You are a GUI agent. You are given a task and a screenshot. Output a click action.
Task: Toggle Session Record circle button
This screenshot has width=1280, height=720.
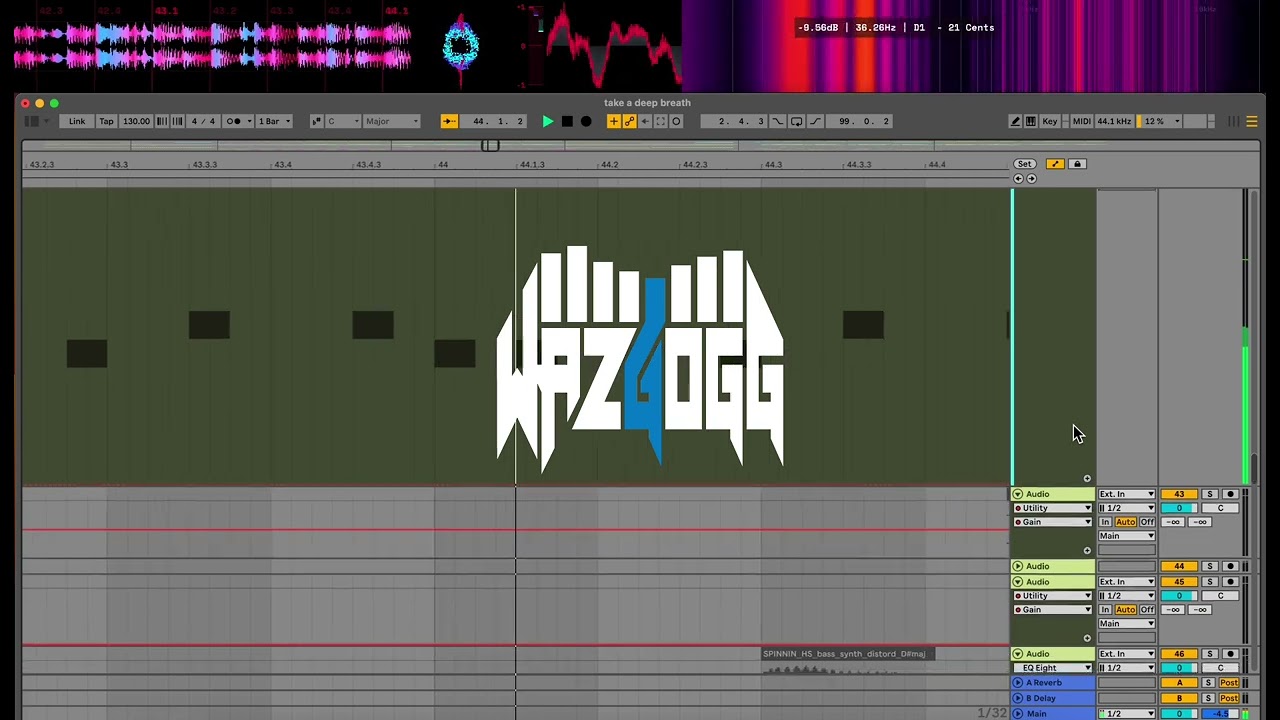[x=676, y=121]
